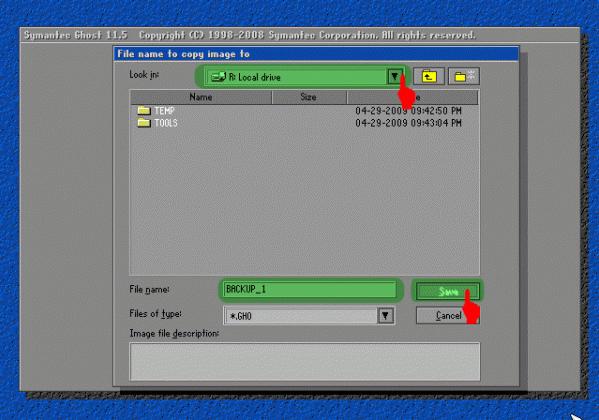
Task: Select the *.GHO file type field
Action: pos(309,316)
